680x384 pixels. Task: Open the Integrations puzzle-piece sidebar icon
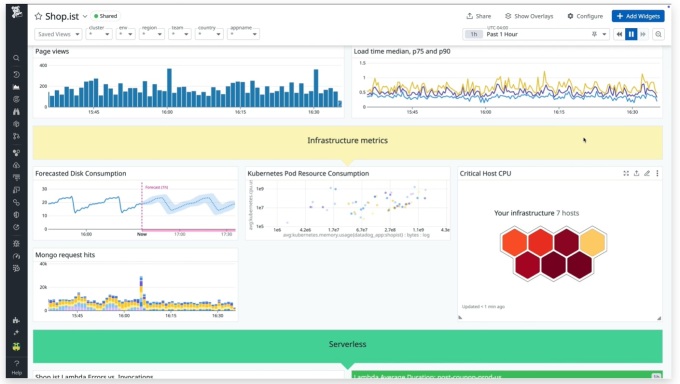(16, 320)
